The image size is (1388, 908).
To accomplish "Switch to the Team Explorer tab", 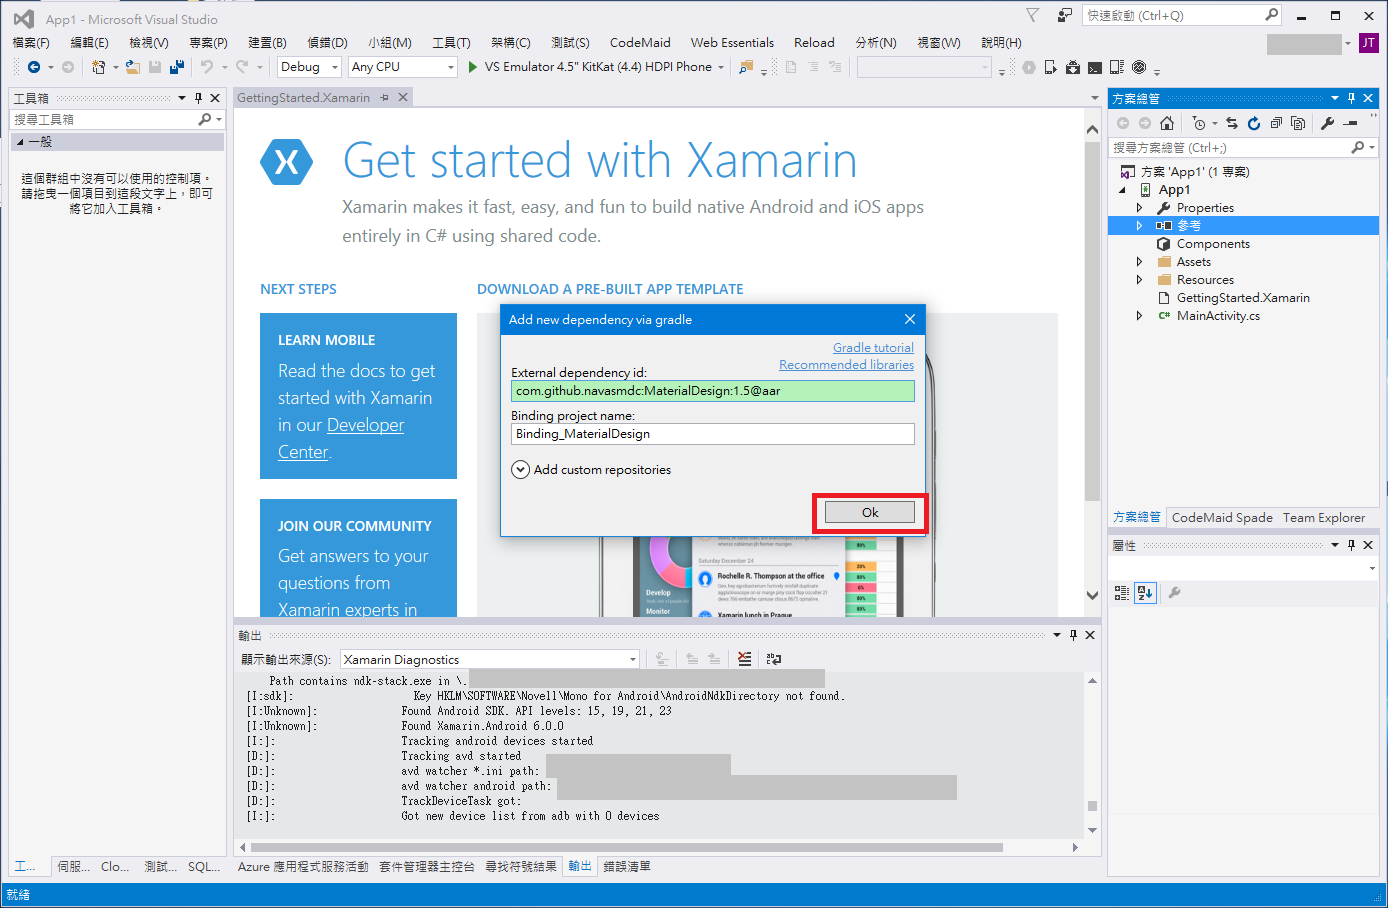I will 1324,517.
